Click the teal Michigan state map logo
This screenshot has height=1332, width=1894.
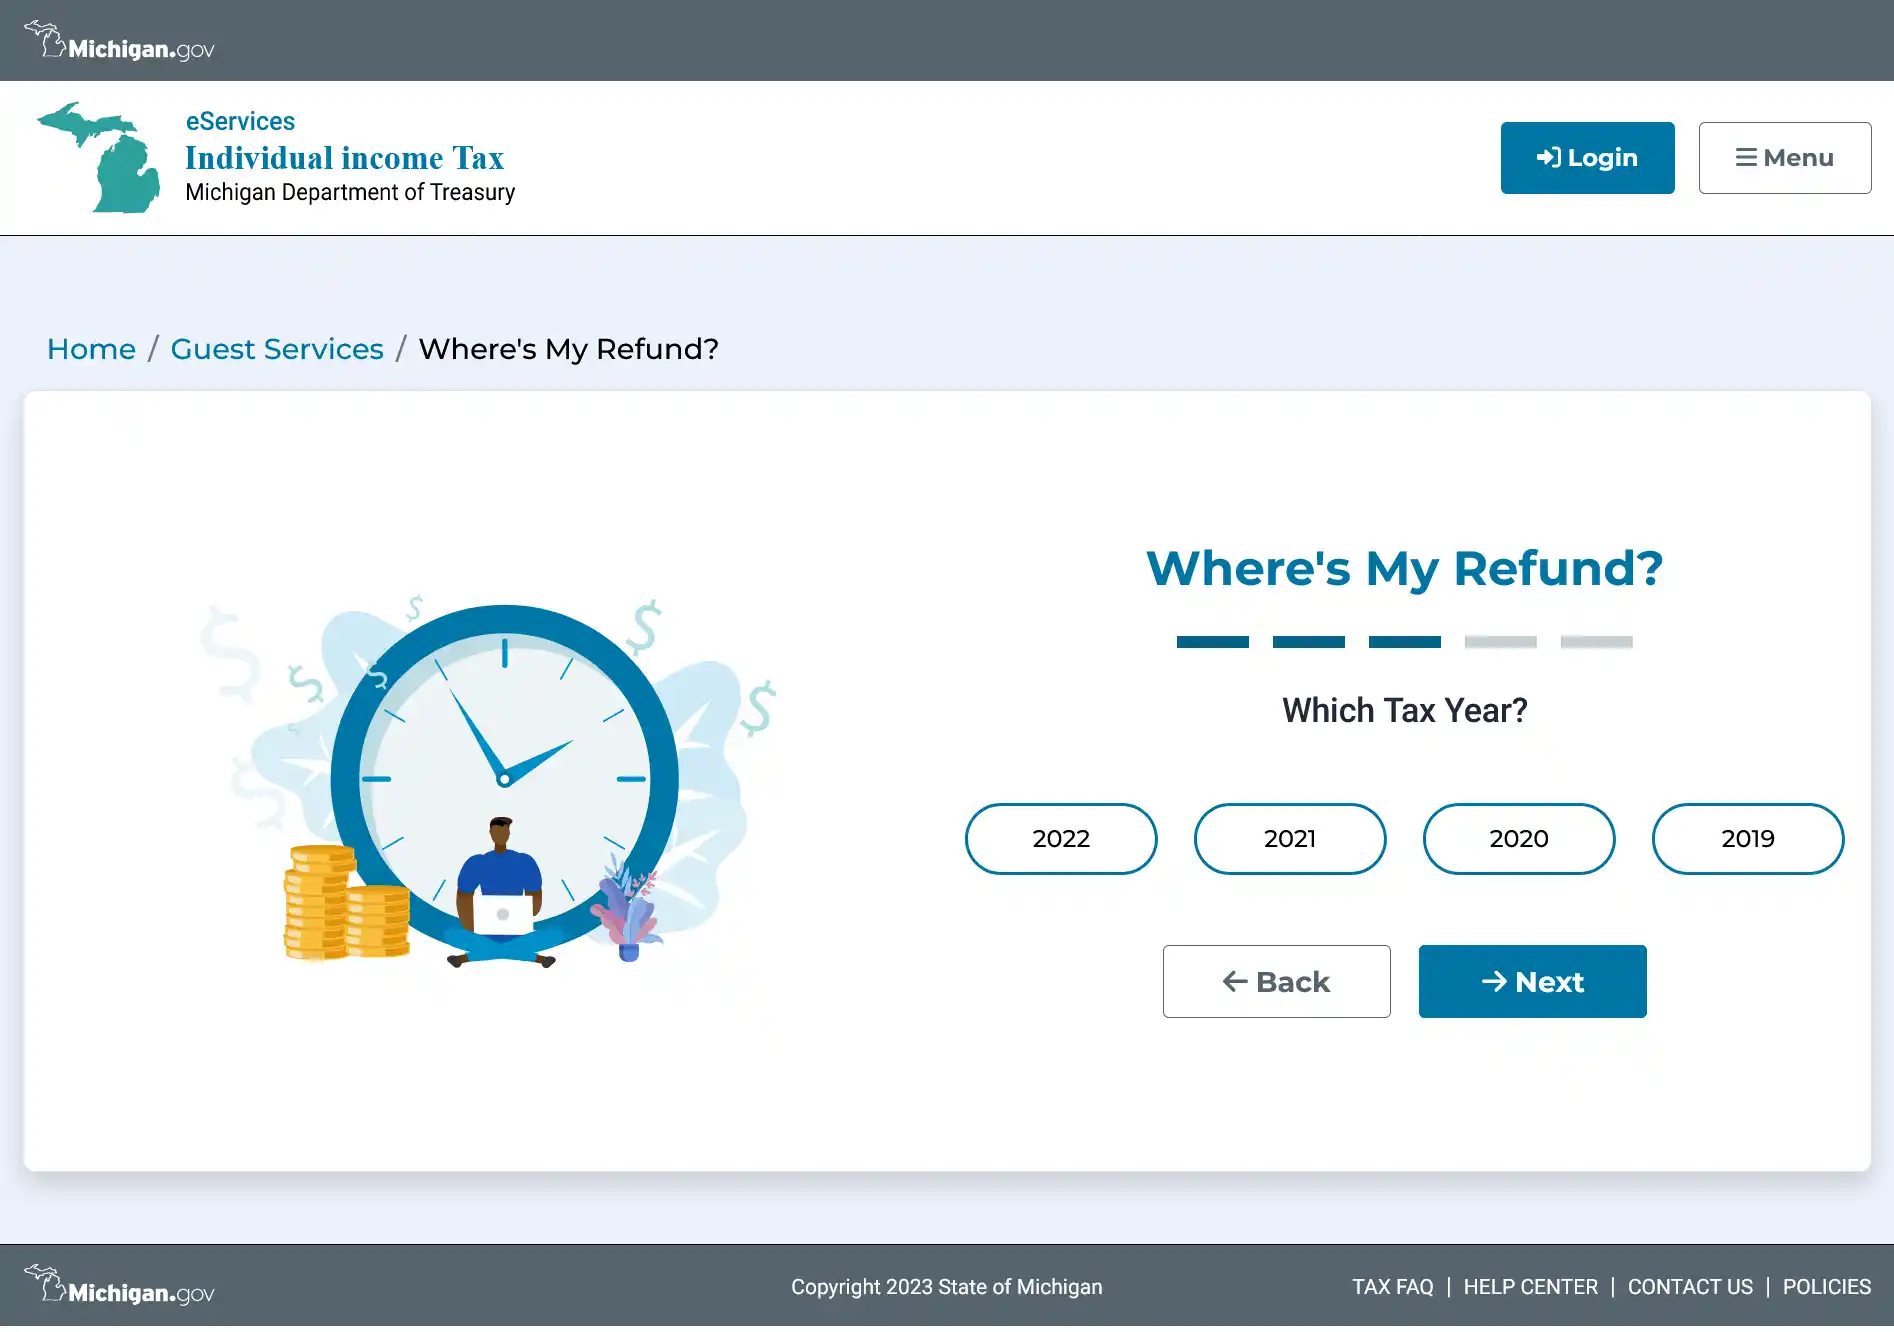coord(100,158)
